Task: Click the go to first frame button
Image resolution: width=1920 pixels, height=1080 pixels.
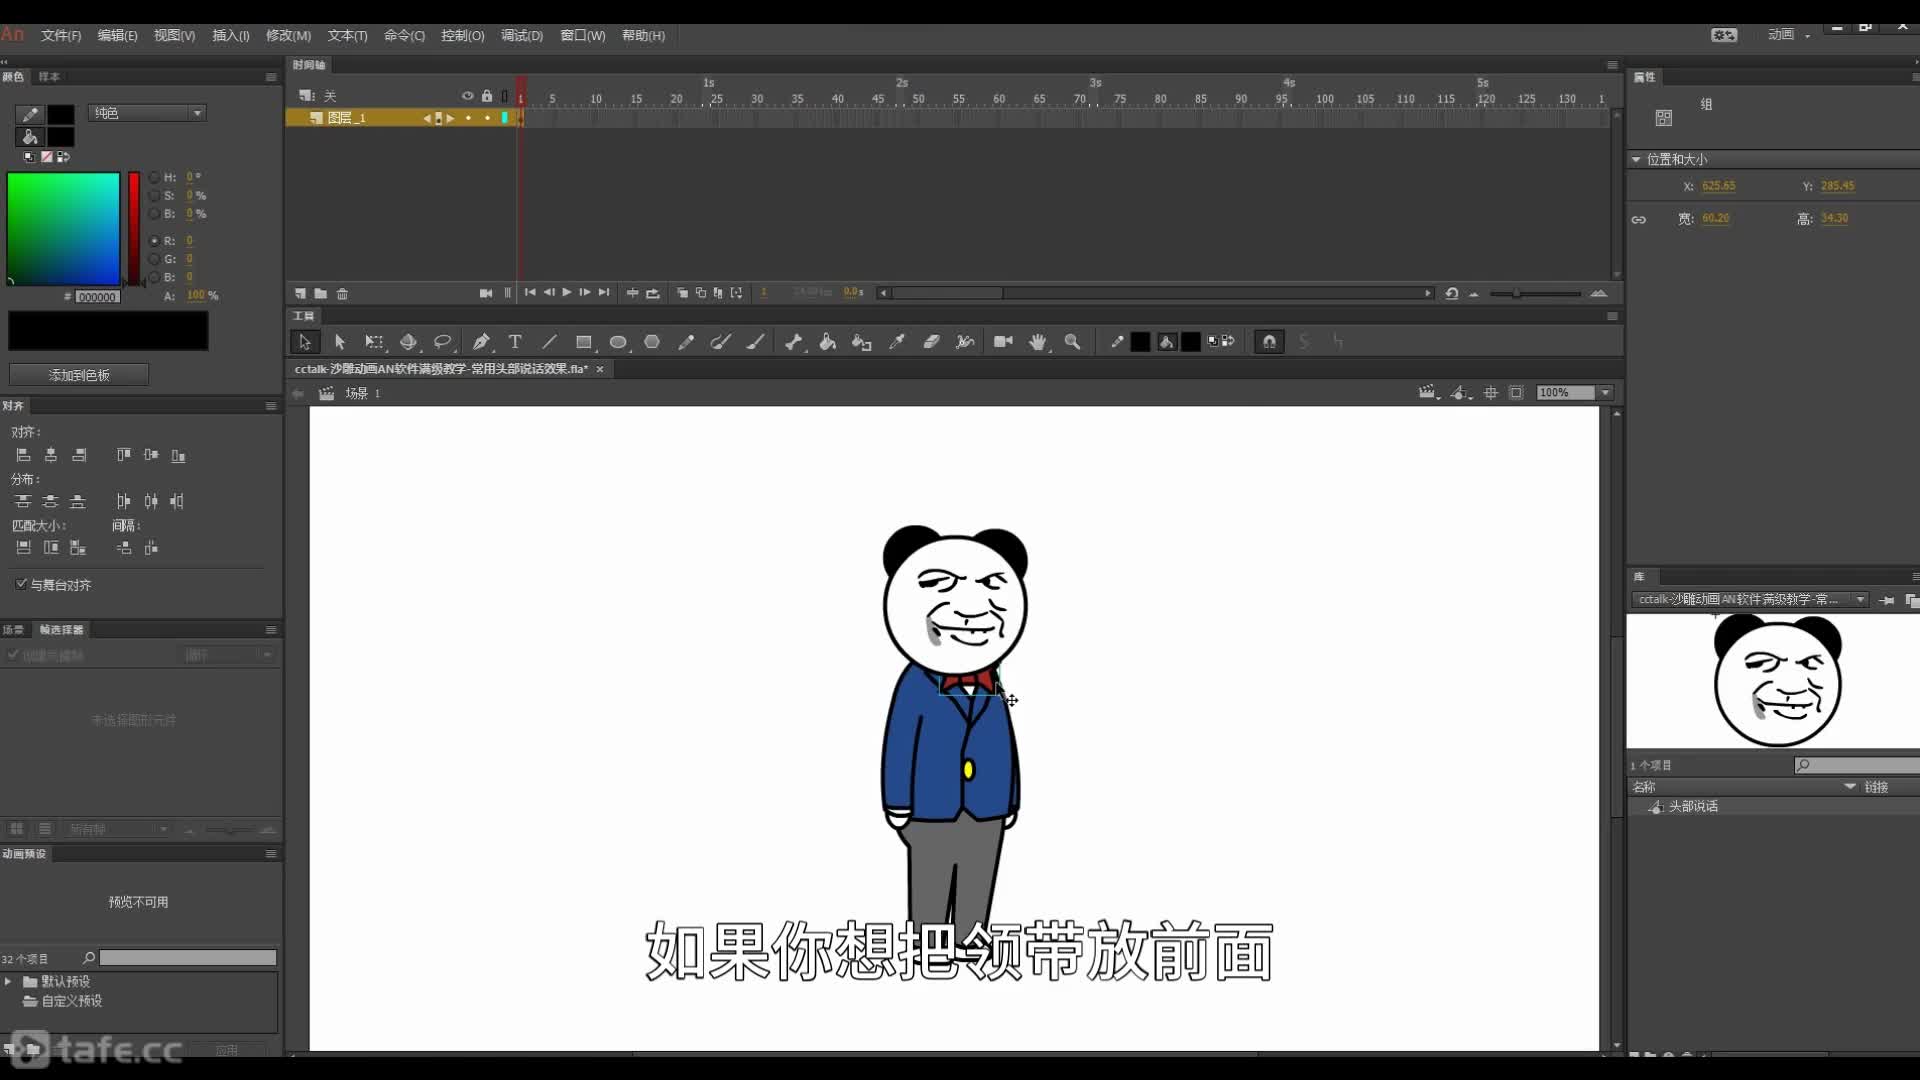Action: (530, 292)
